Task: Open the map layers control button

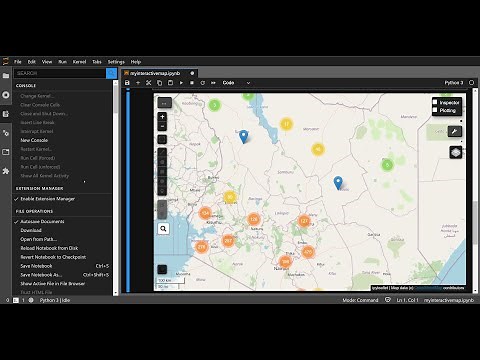Action: pyautogui.click(x=455, y=153)
